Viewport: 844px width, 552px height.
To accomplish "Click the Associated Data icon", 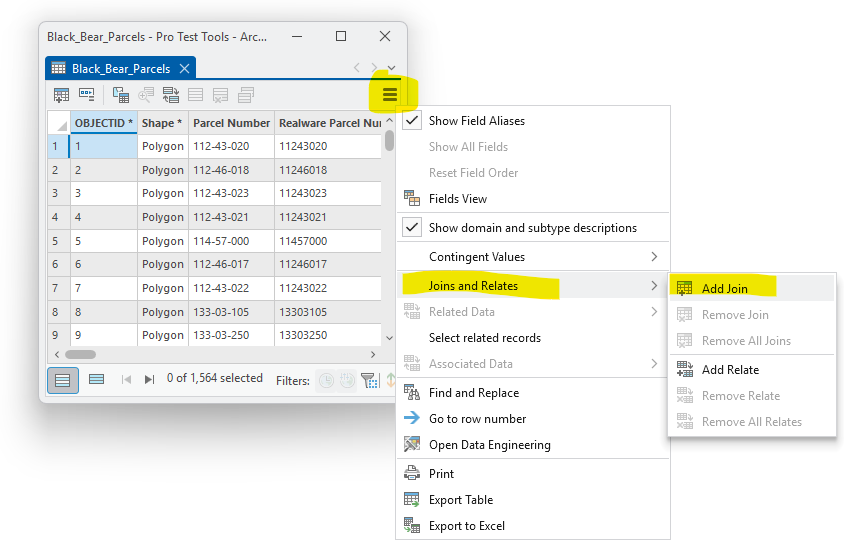I will [x=412, y=364].
